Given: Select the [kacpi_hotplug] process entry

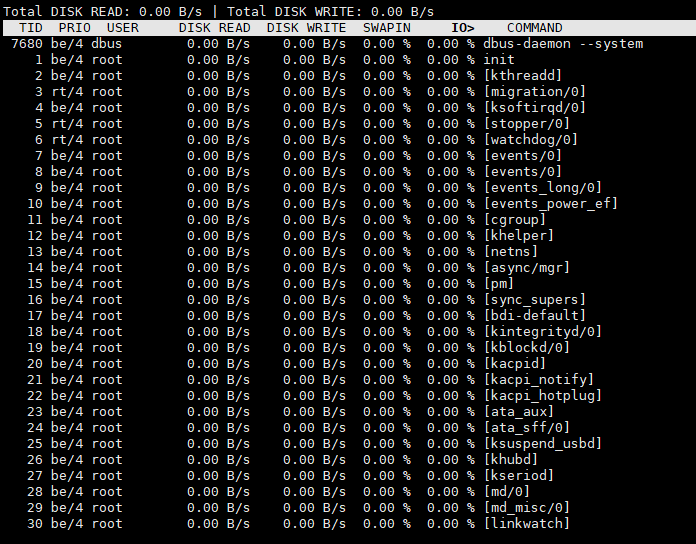Looking at the screenshot, I should click(x=542, y=396).
